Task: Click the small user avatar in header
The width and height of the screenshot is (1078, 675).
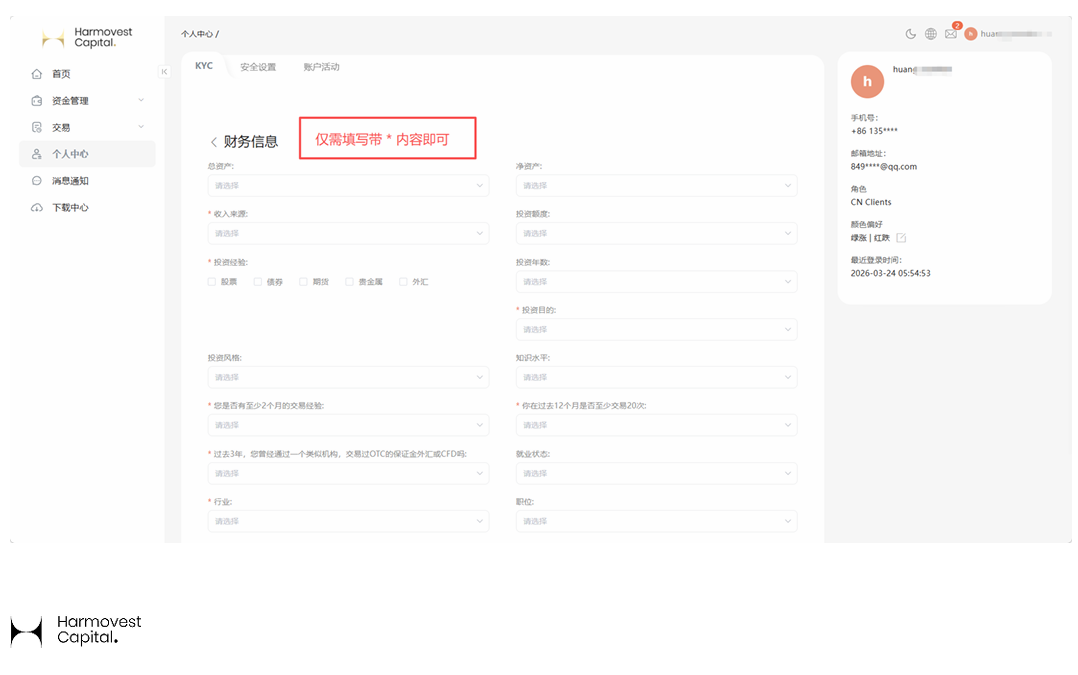Action: [x=971, y=34]
